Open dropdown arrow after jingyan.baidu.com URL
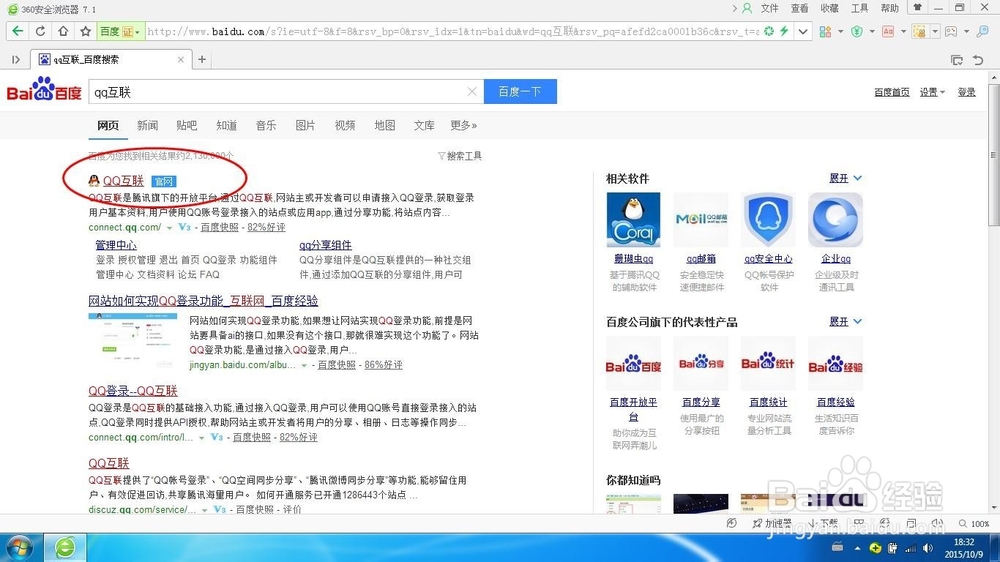Image resolution: width=1000 pixels, height=562 pixels. point(304,366)
